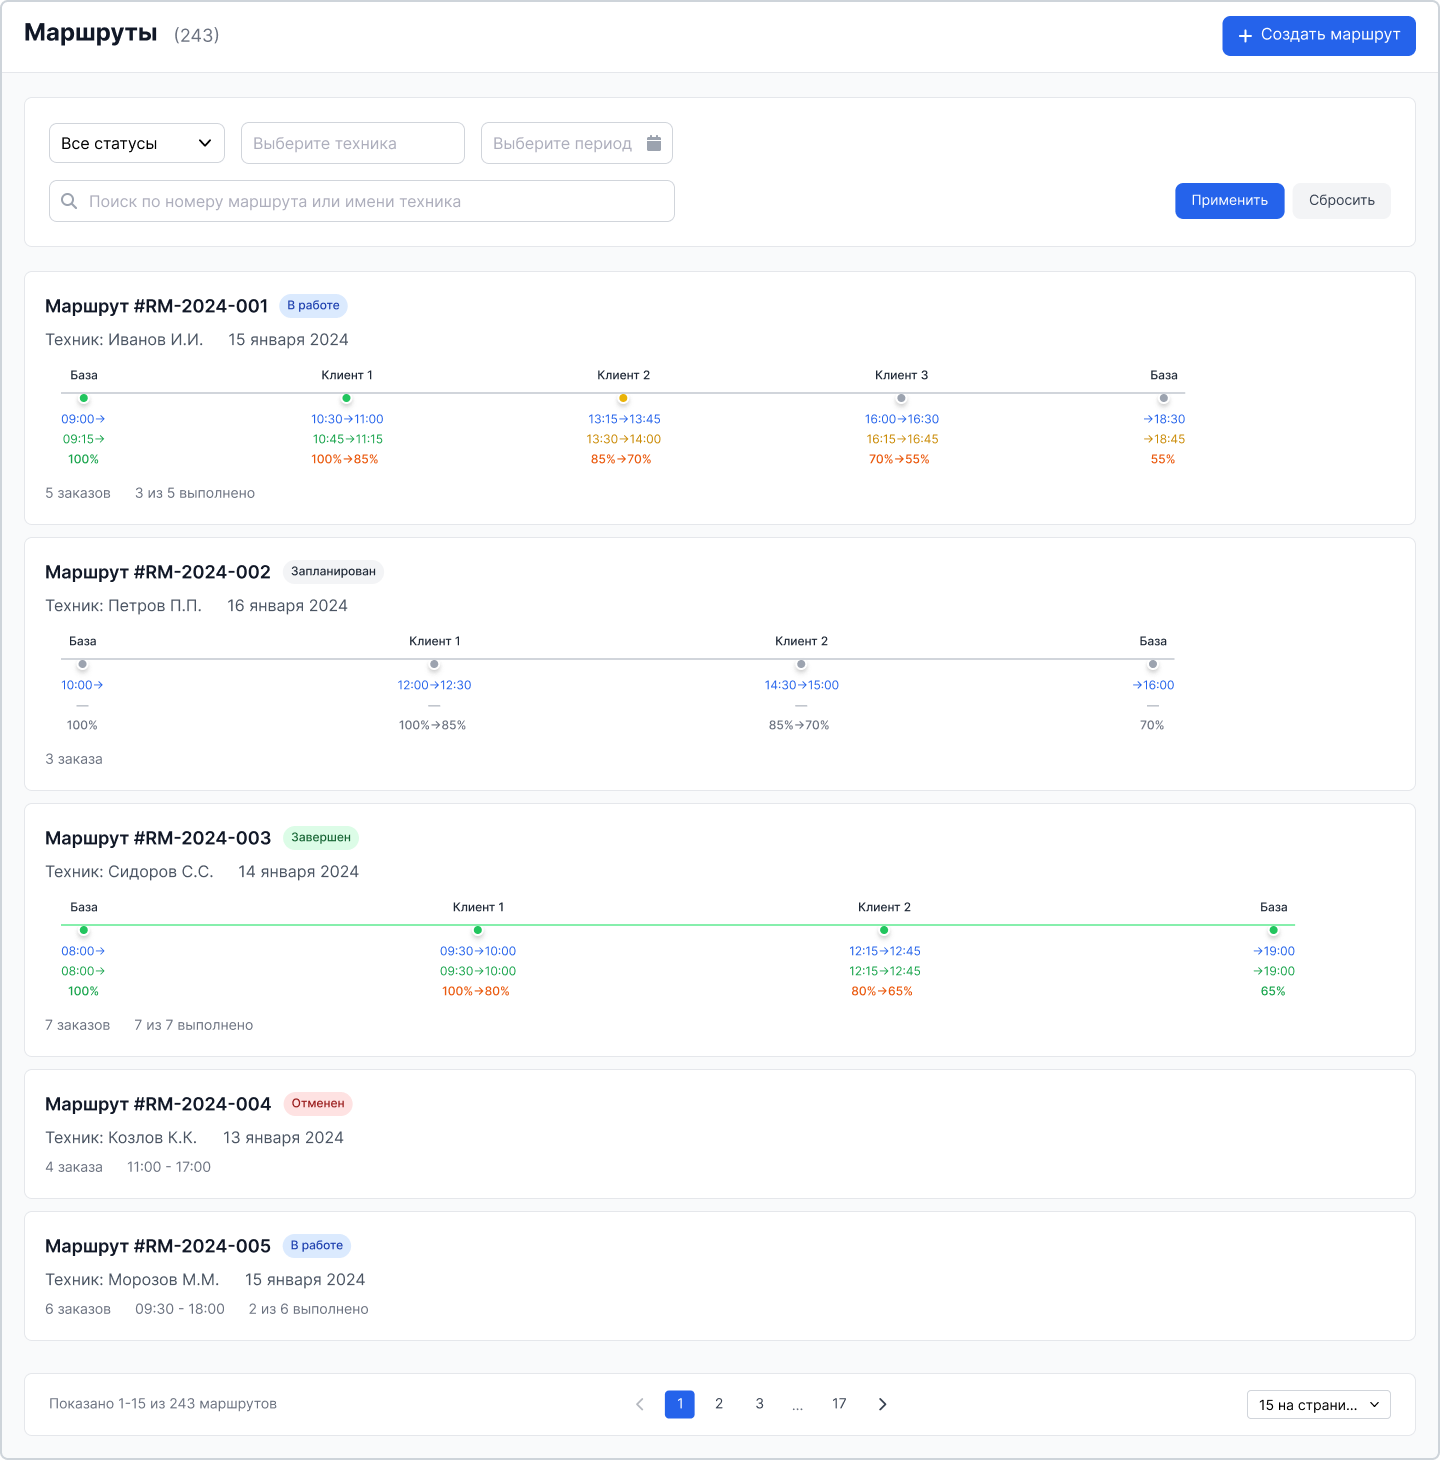Click the Запланирован status badge
1440x1460 pixels.
[333, 572]
